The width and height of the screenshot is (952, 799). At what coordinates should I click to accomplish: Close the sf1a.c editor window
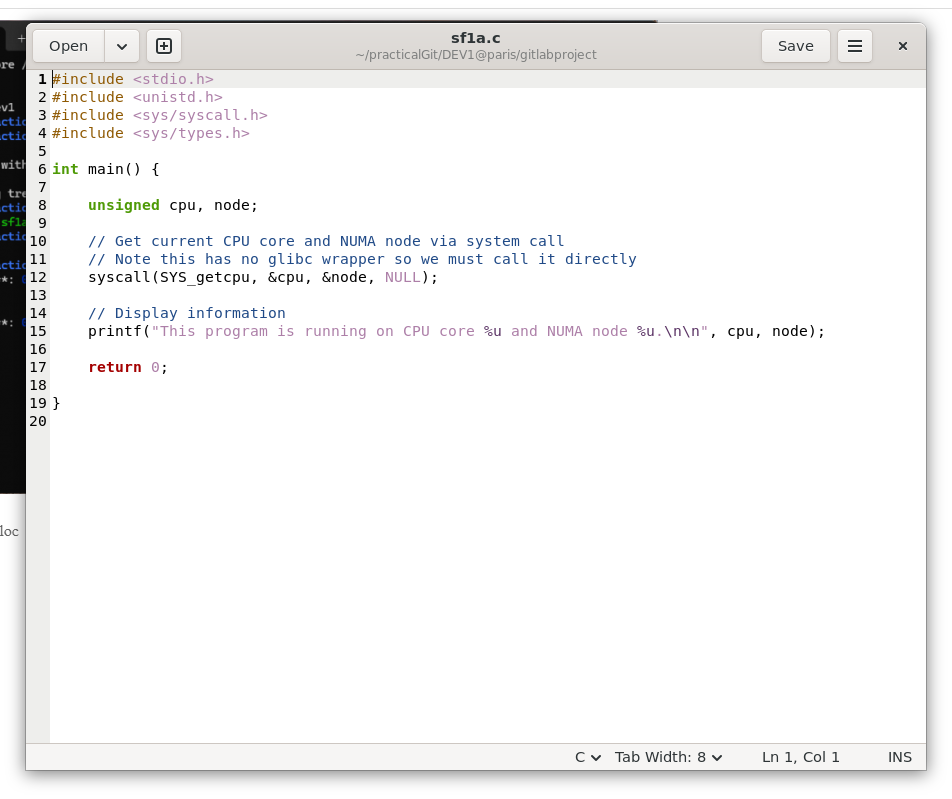tap(903, 46)
